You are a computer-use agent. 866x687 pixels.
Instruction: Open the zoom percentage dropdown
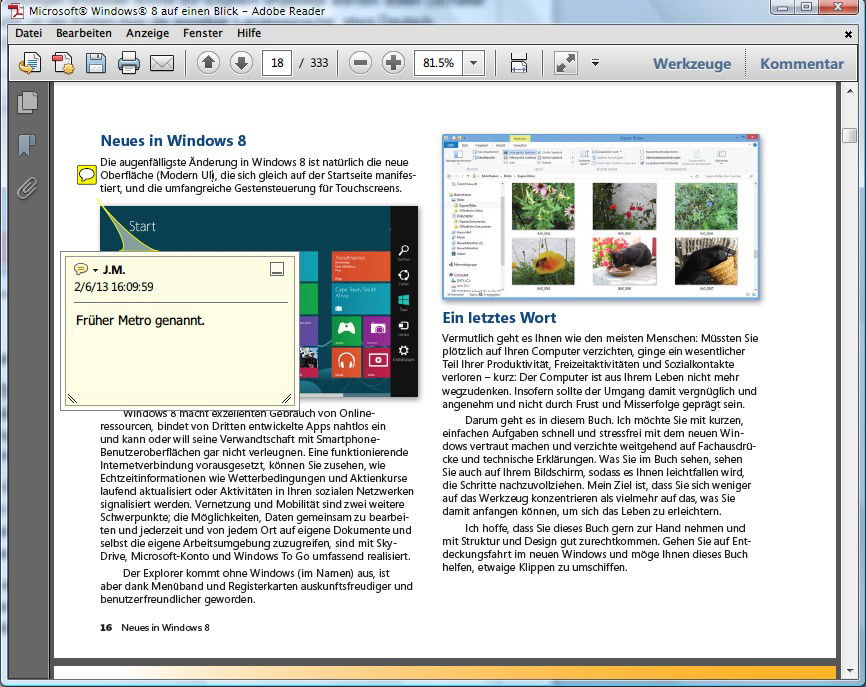[x=473, y=63]
